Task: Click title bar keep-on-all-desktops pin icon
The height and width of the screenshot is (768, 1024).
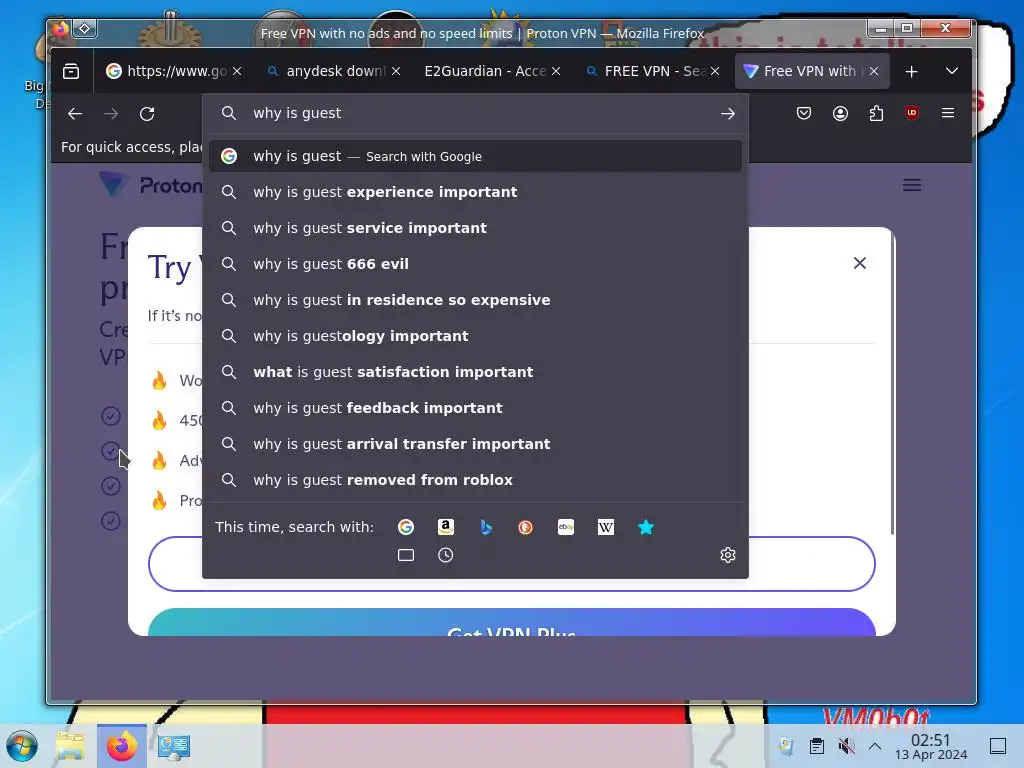Action: (85, 29)
